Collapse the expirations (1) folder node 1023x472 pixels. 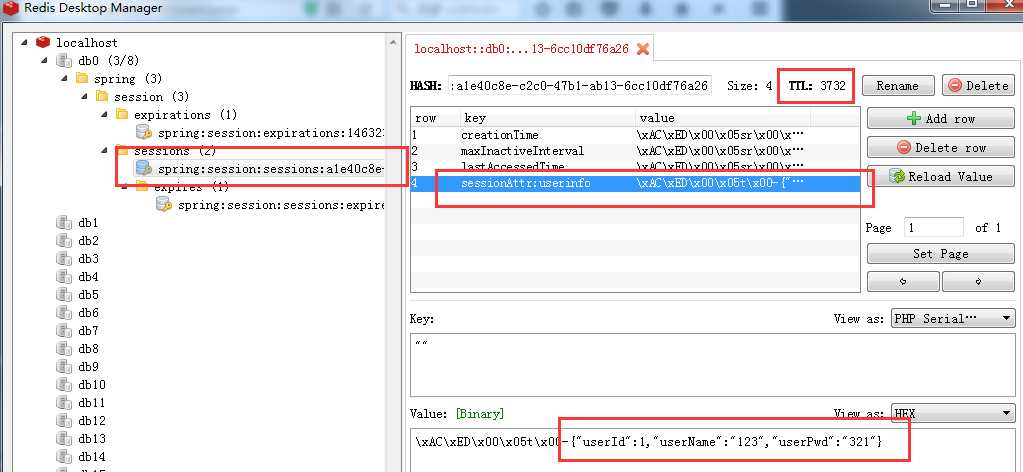(105, 114)
